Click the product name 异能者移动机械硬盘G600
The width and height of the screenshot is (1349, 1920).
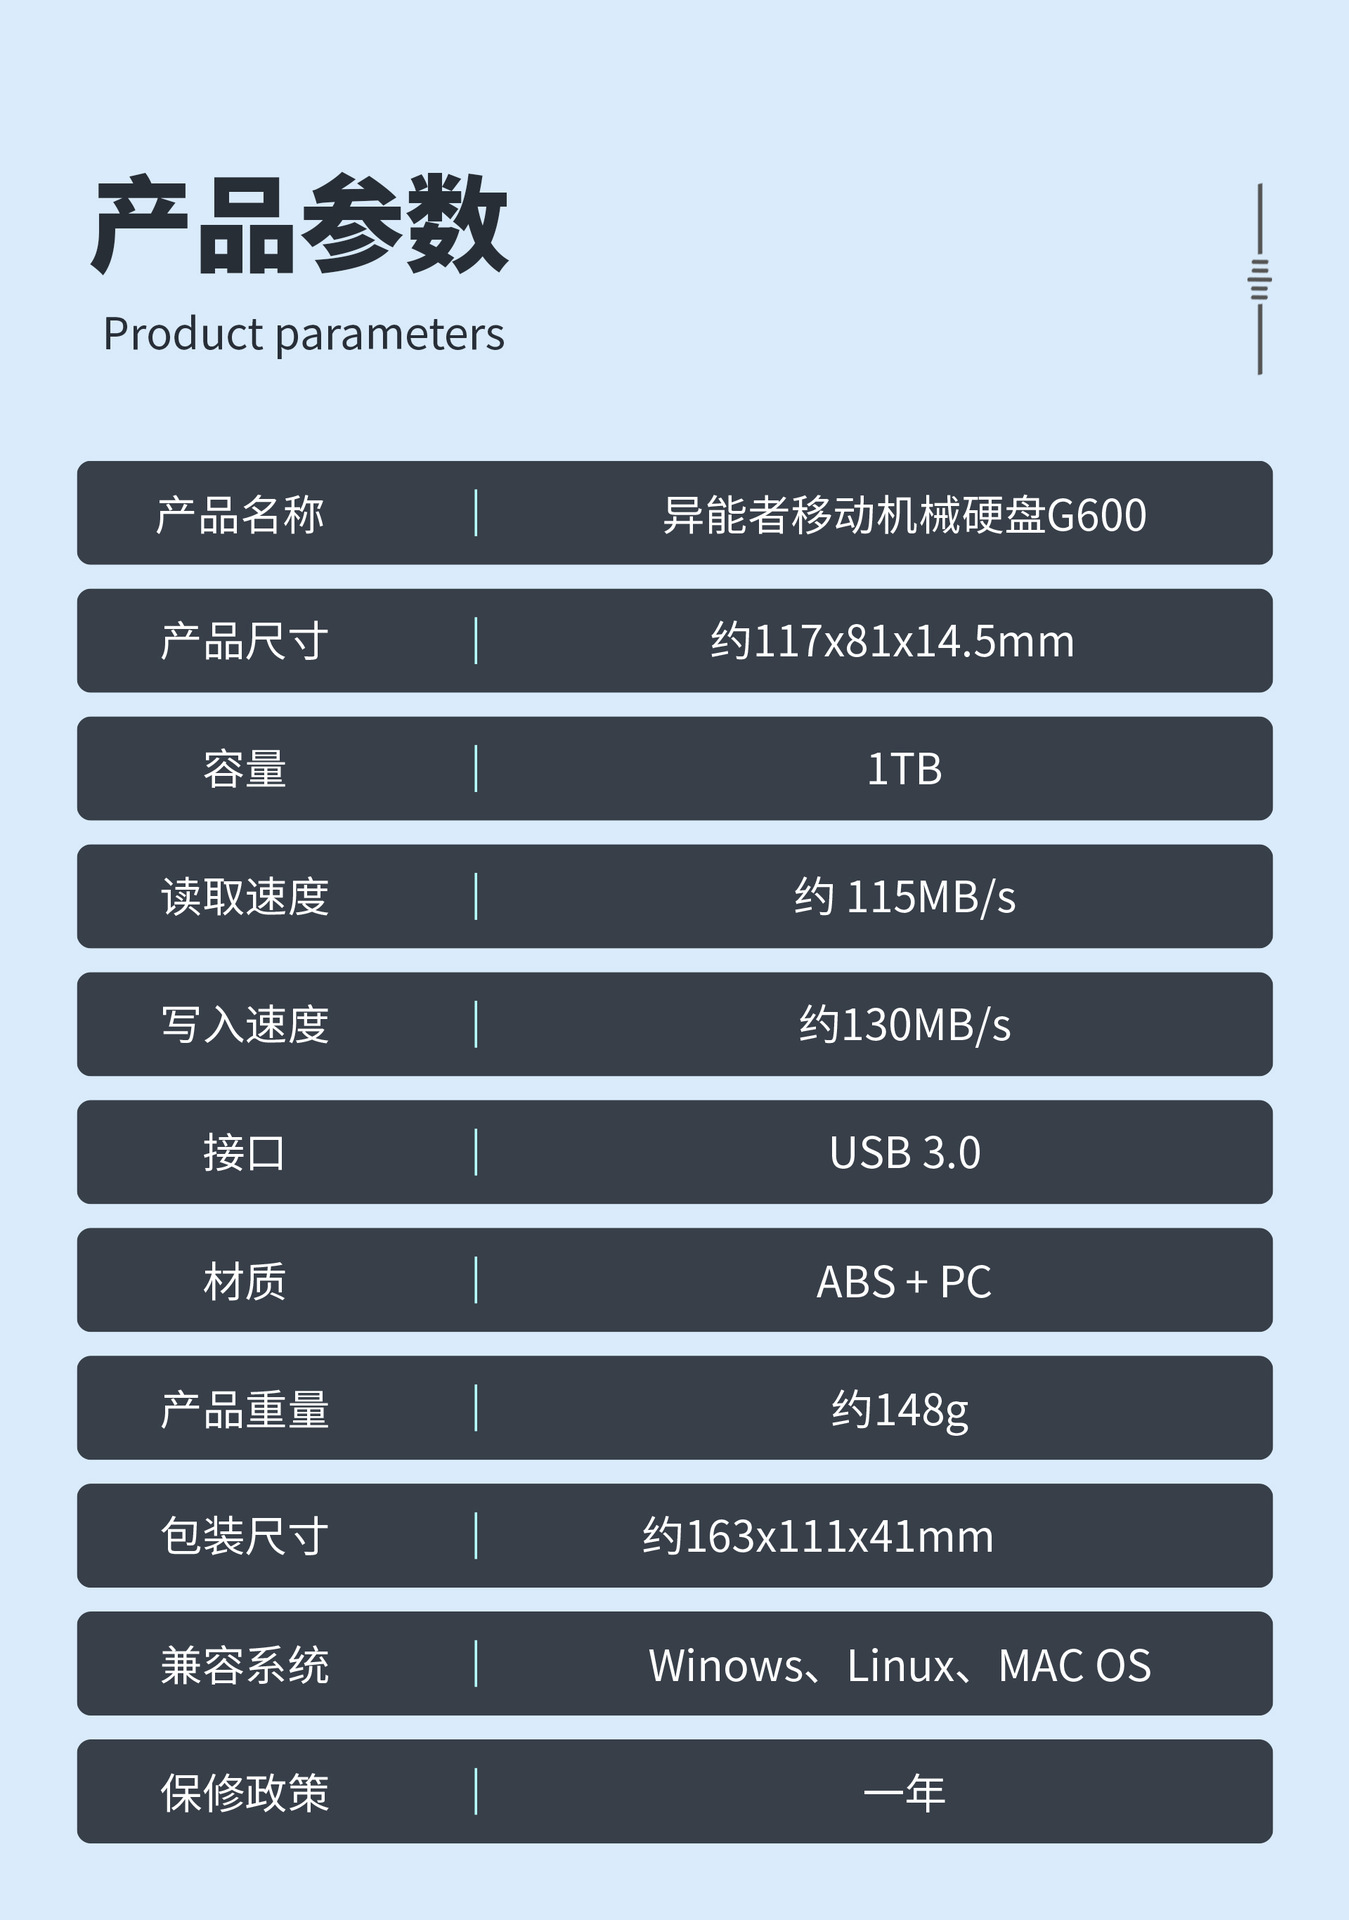(x=904, y=514)
